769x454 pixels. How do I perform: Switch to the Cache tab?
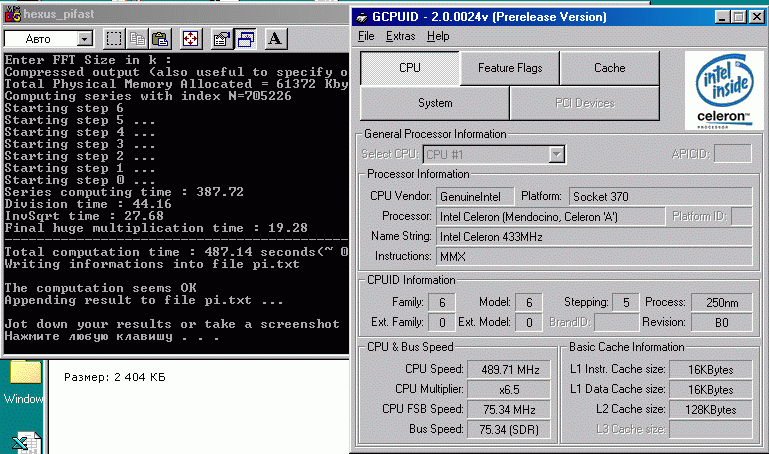click(x=610, y=68)
